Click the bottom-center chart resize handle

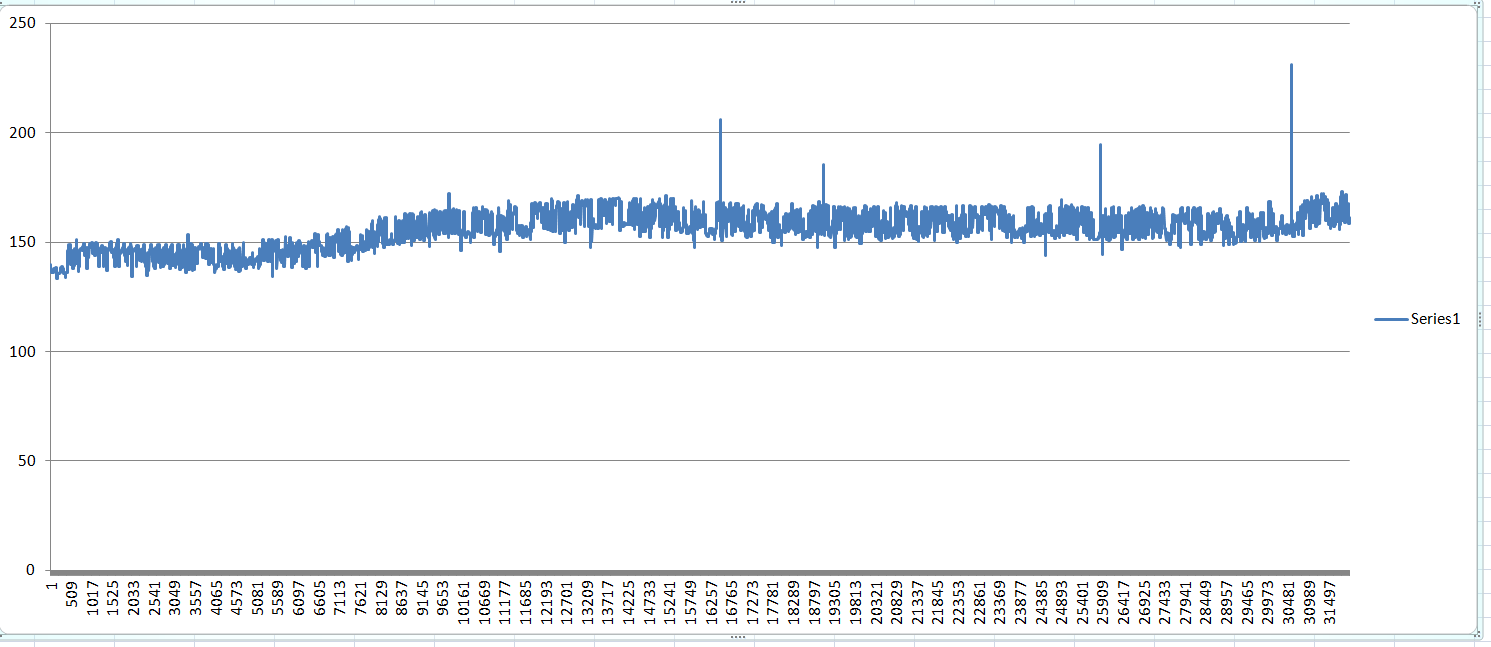[x=738, y=636]
